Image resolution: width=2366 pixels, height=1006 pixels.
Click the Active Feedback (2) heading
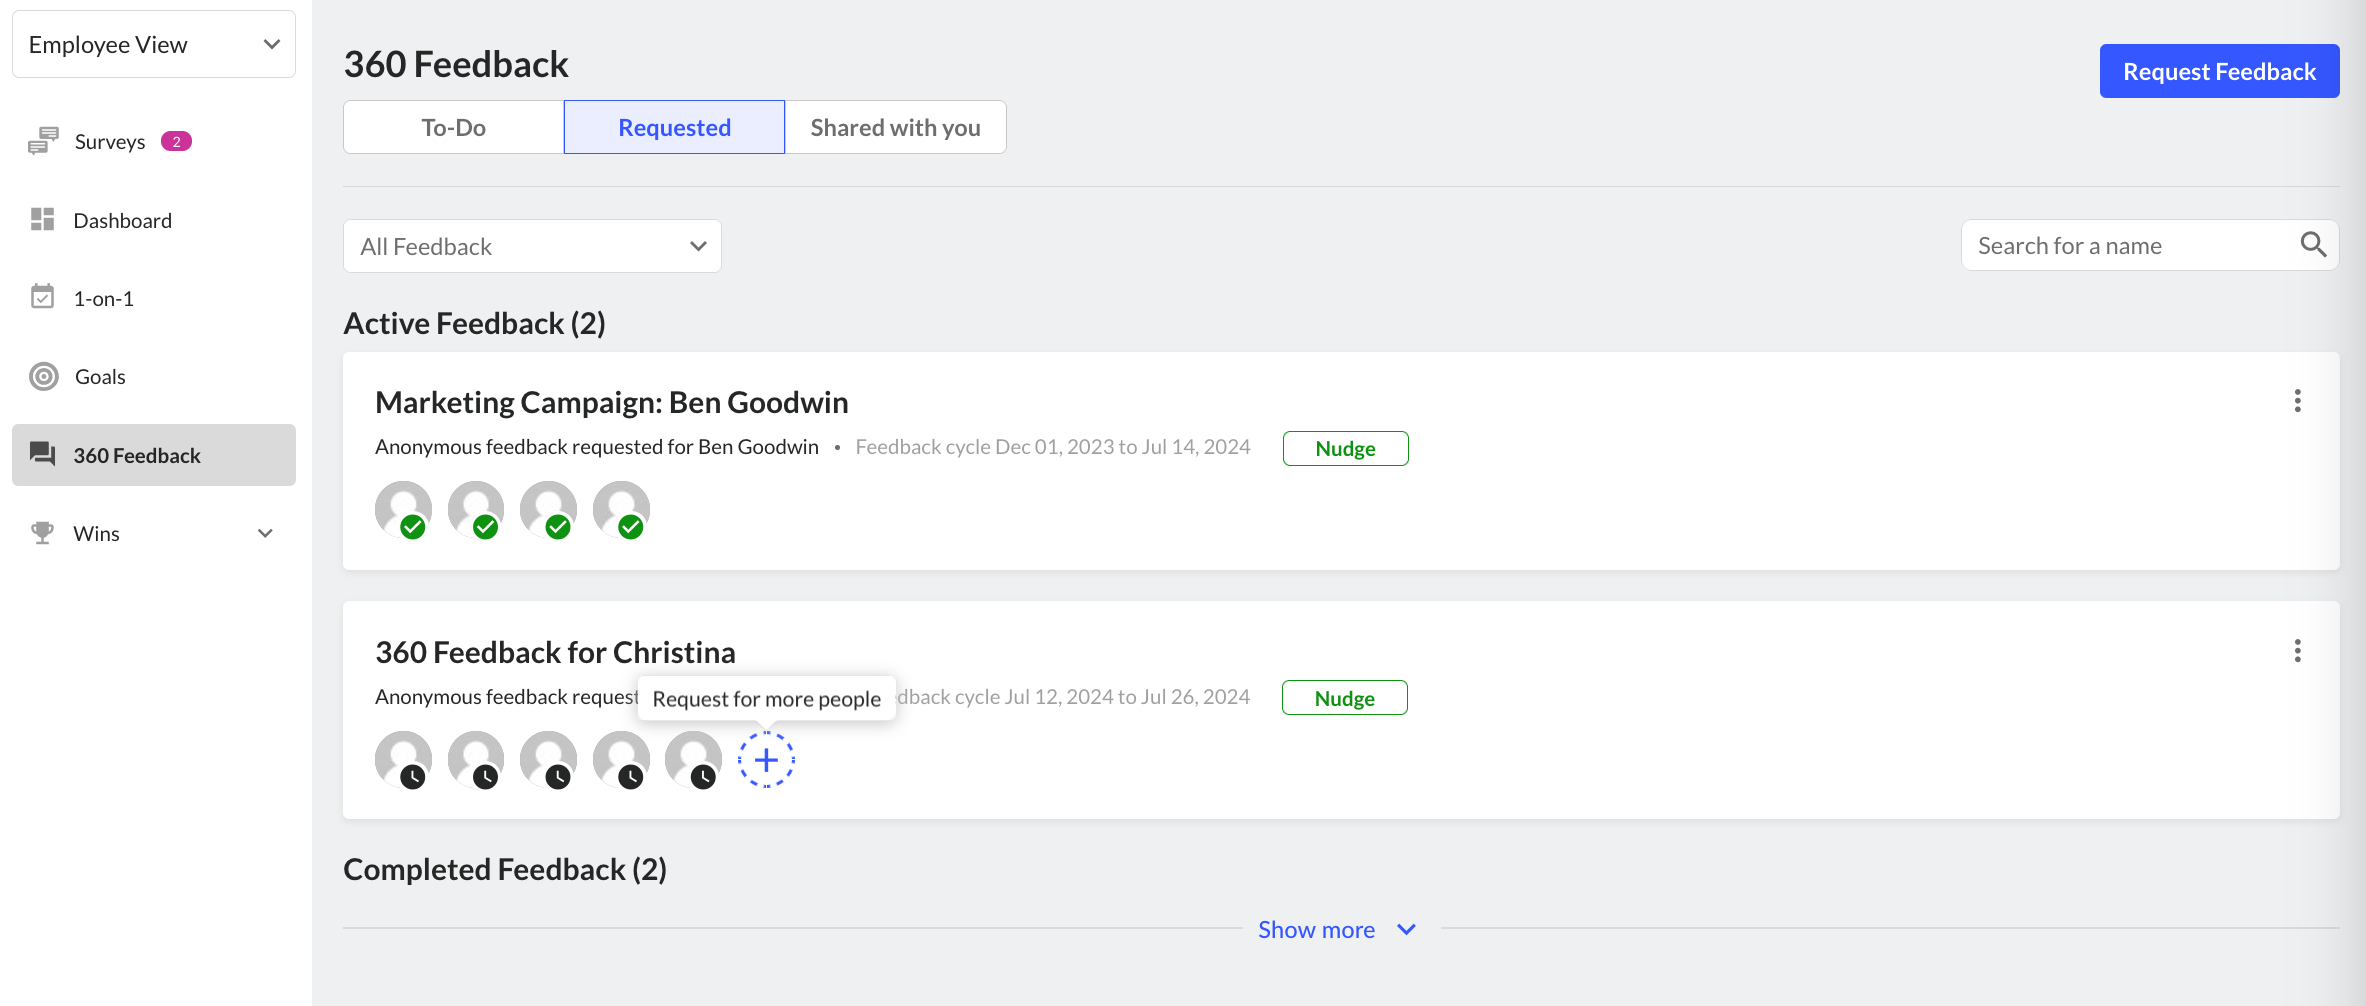tap(474, 323)
